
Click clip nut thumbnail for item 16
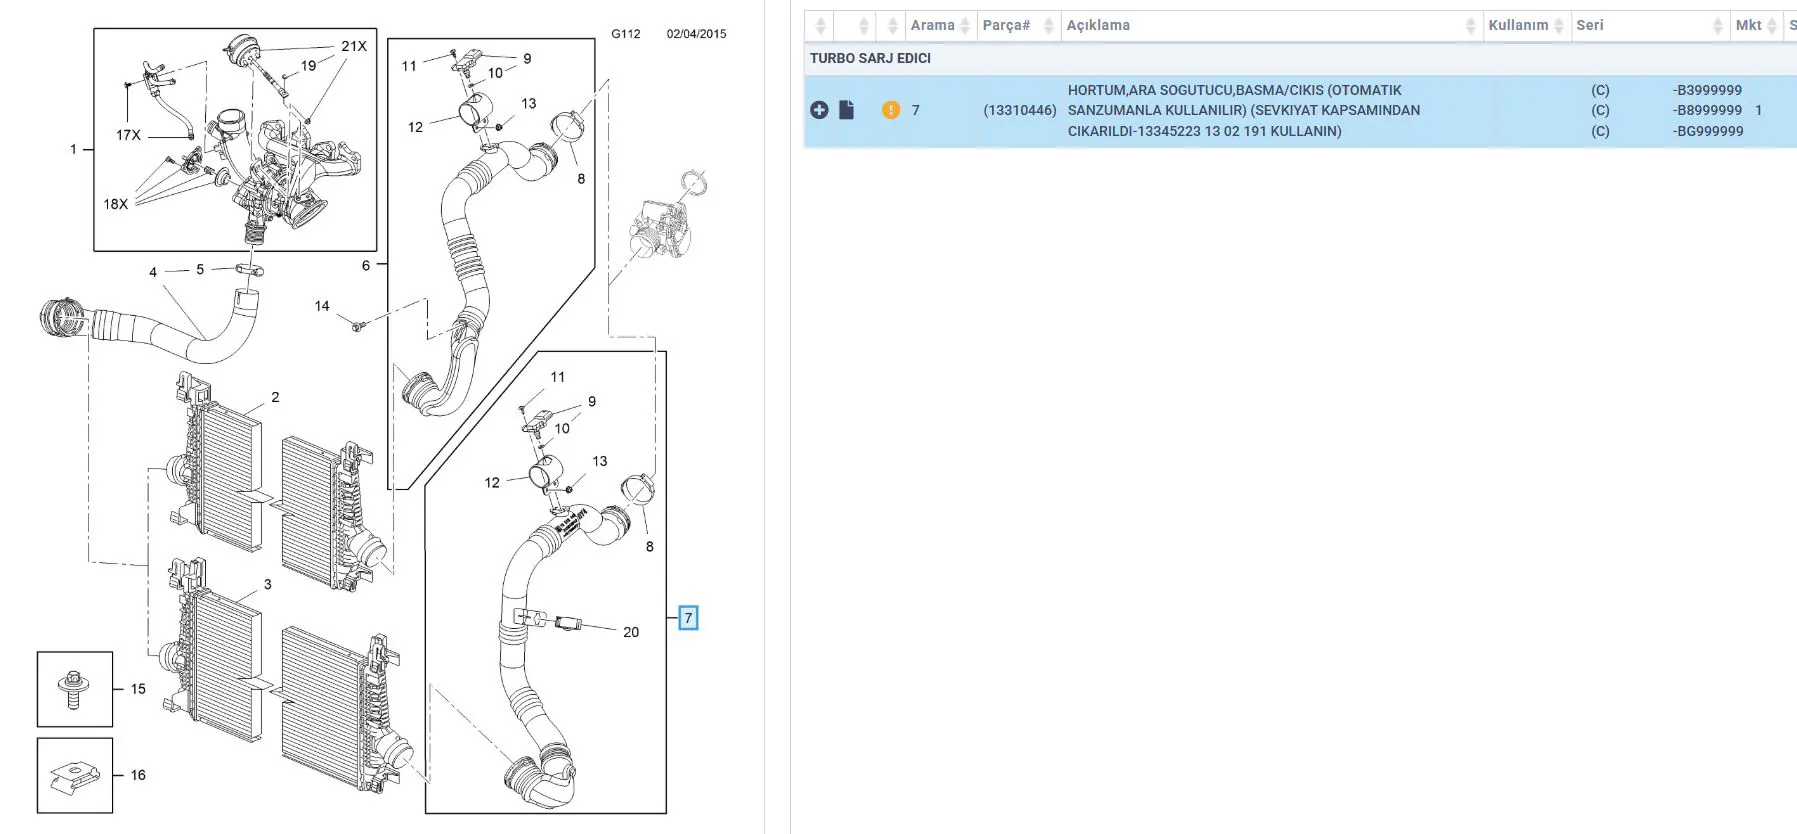point(75,776)
